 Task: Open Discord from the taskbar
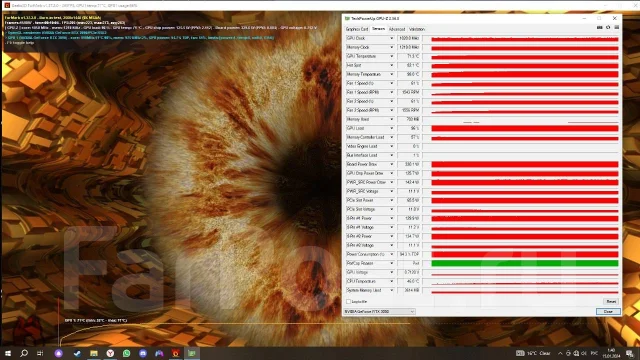click(x=143, y=353)
